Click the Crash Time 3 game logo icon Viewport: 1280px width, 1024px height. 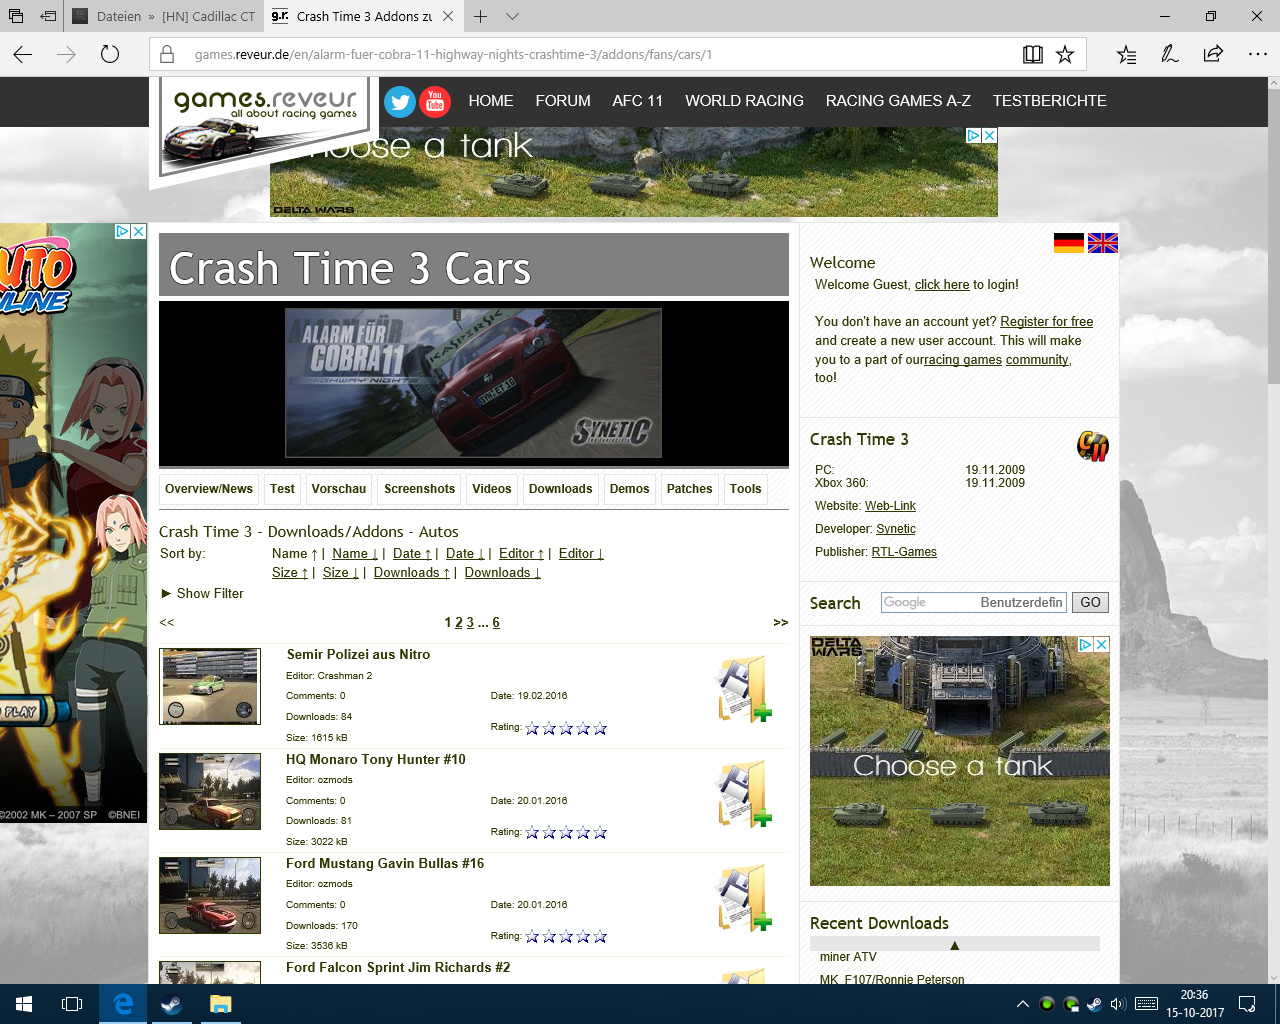click(1092, 445)
